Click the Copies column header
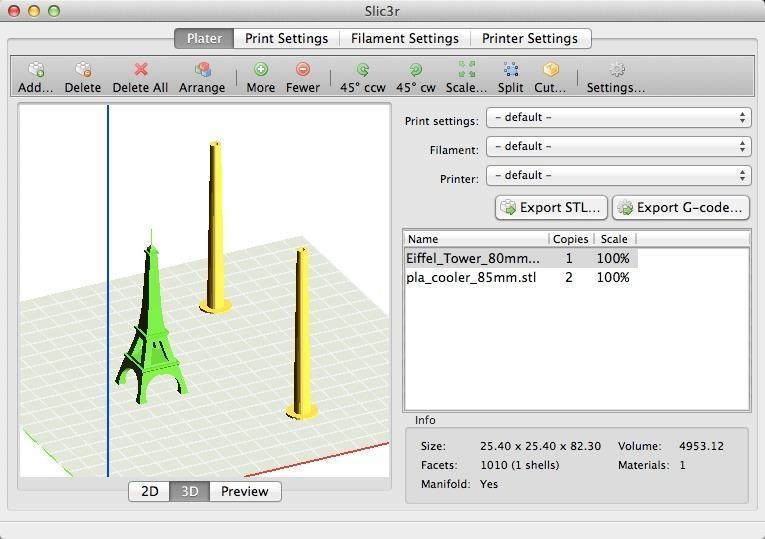This screenshot has width=765, height=539. (x=571, y=239)
